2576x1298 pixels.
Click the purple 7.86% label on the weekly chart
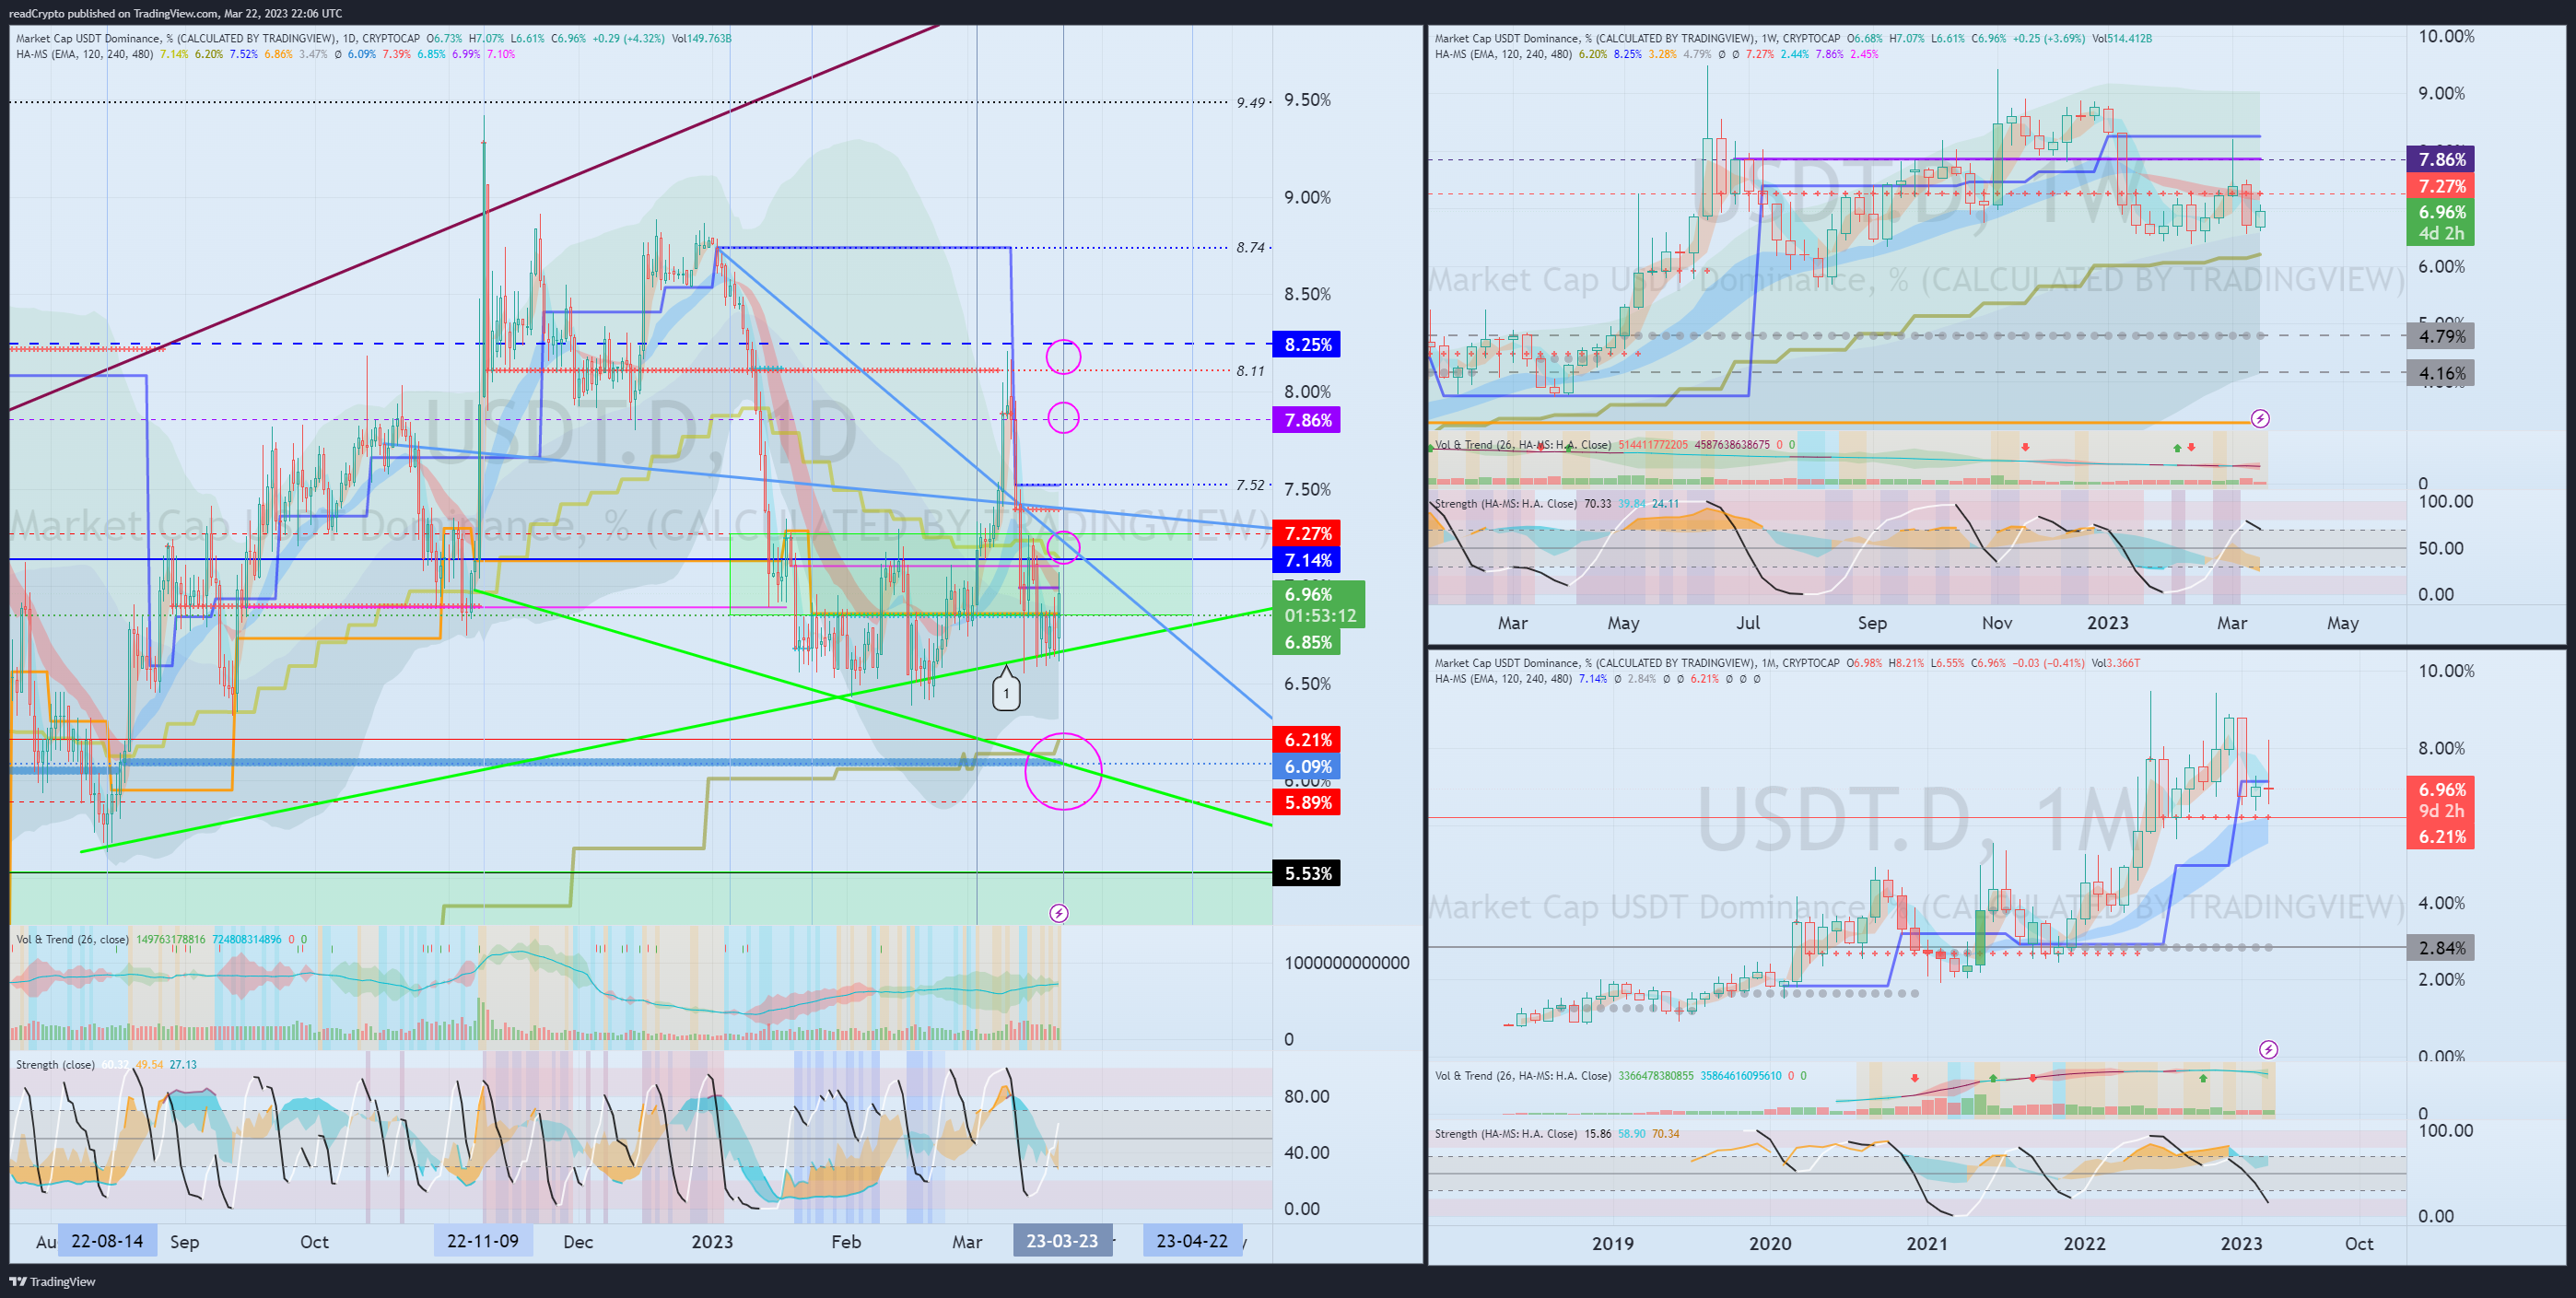[x=2441, y=159]
